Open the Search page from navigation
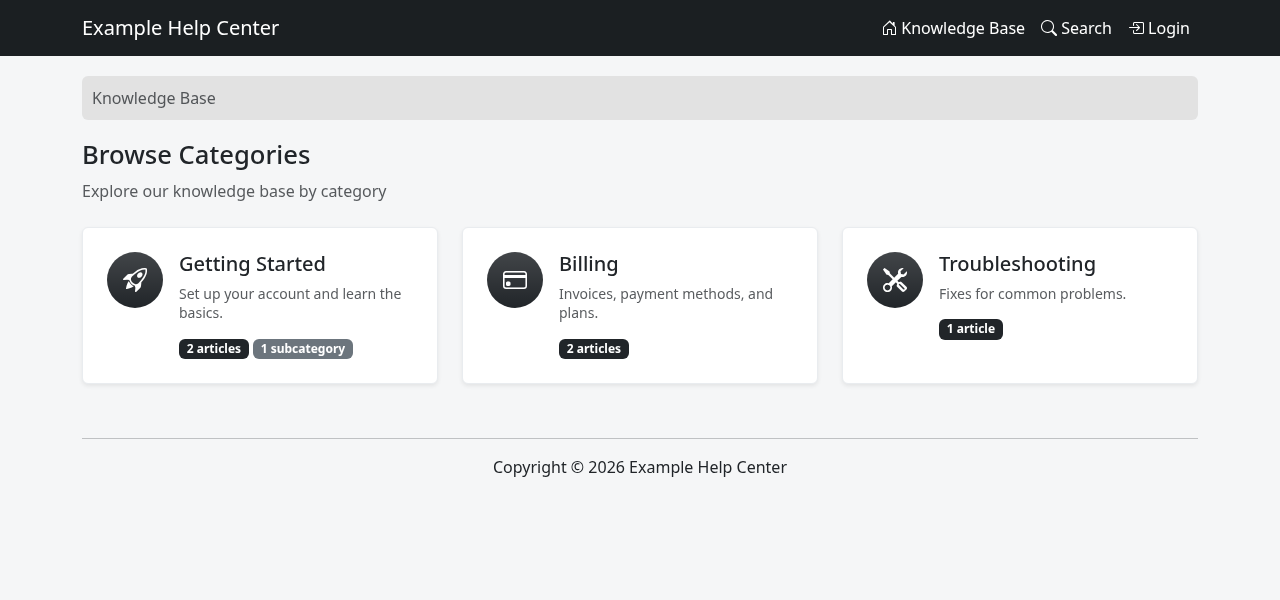Screen dimensions: 1280x600 pos(1076,28)
